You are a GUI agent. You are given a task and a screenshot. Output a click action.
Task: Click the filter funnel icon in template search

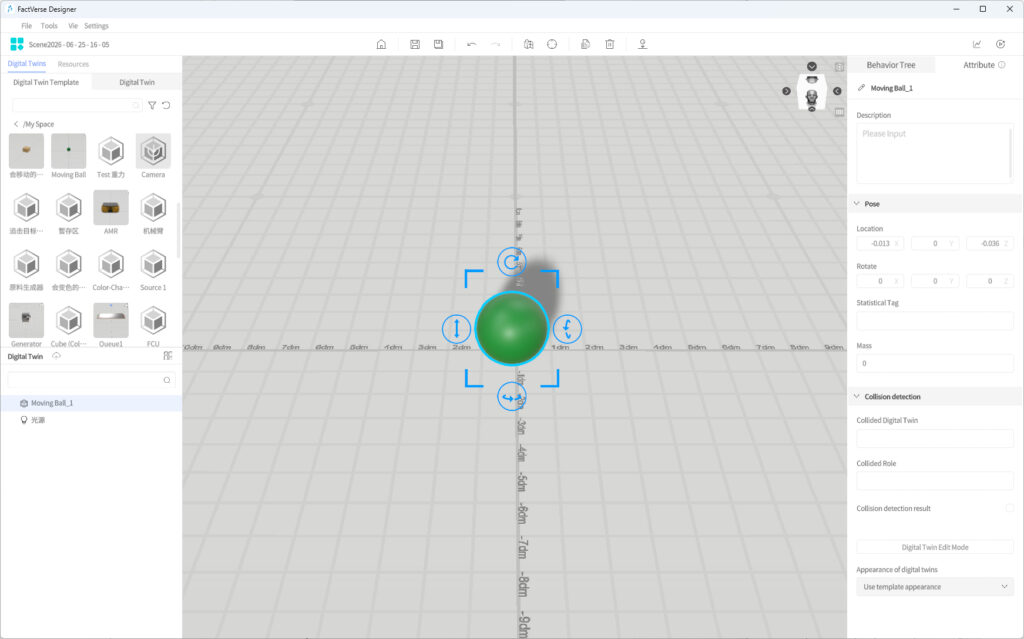click(152, 105)
